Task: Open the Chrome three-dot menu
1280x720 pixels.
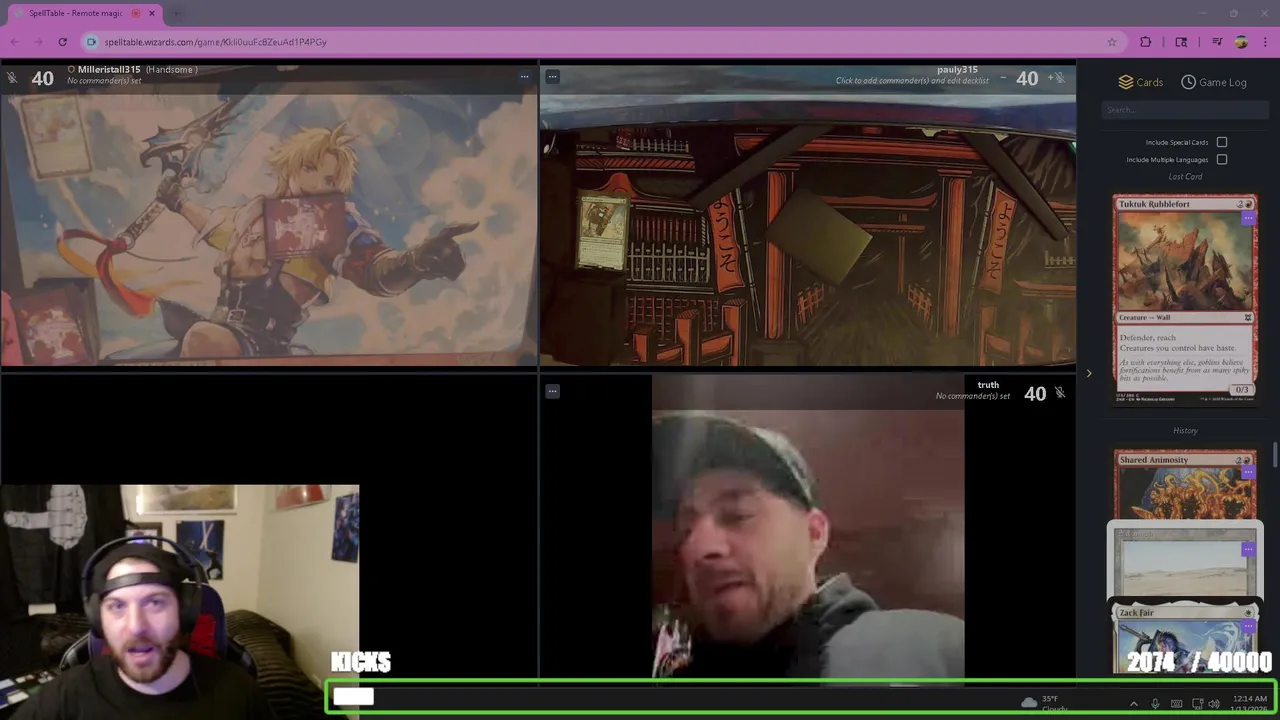Action: [x=1266, y=42]
